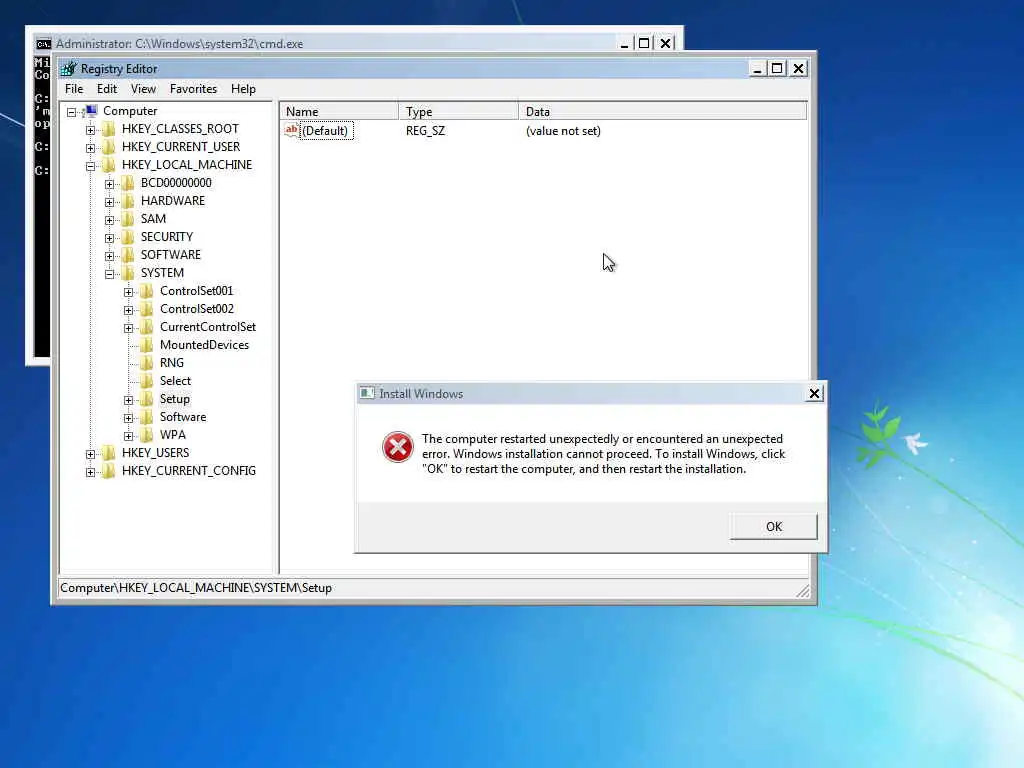
Task: Click the Registry Editor title bar icon
Action: coord(69,69)
